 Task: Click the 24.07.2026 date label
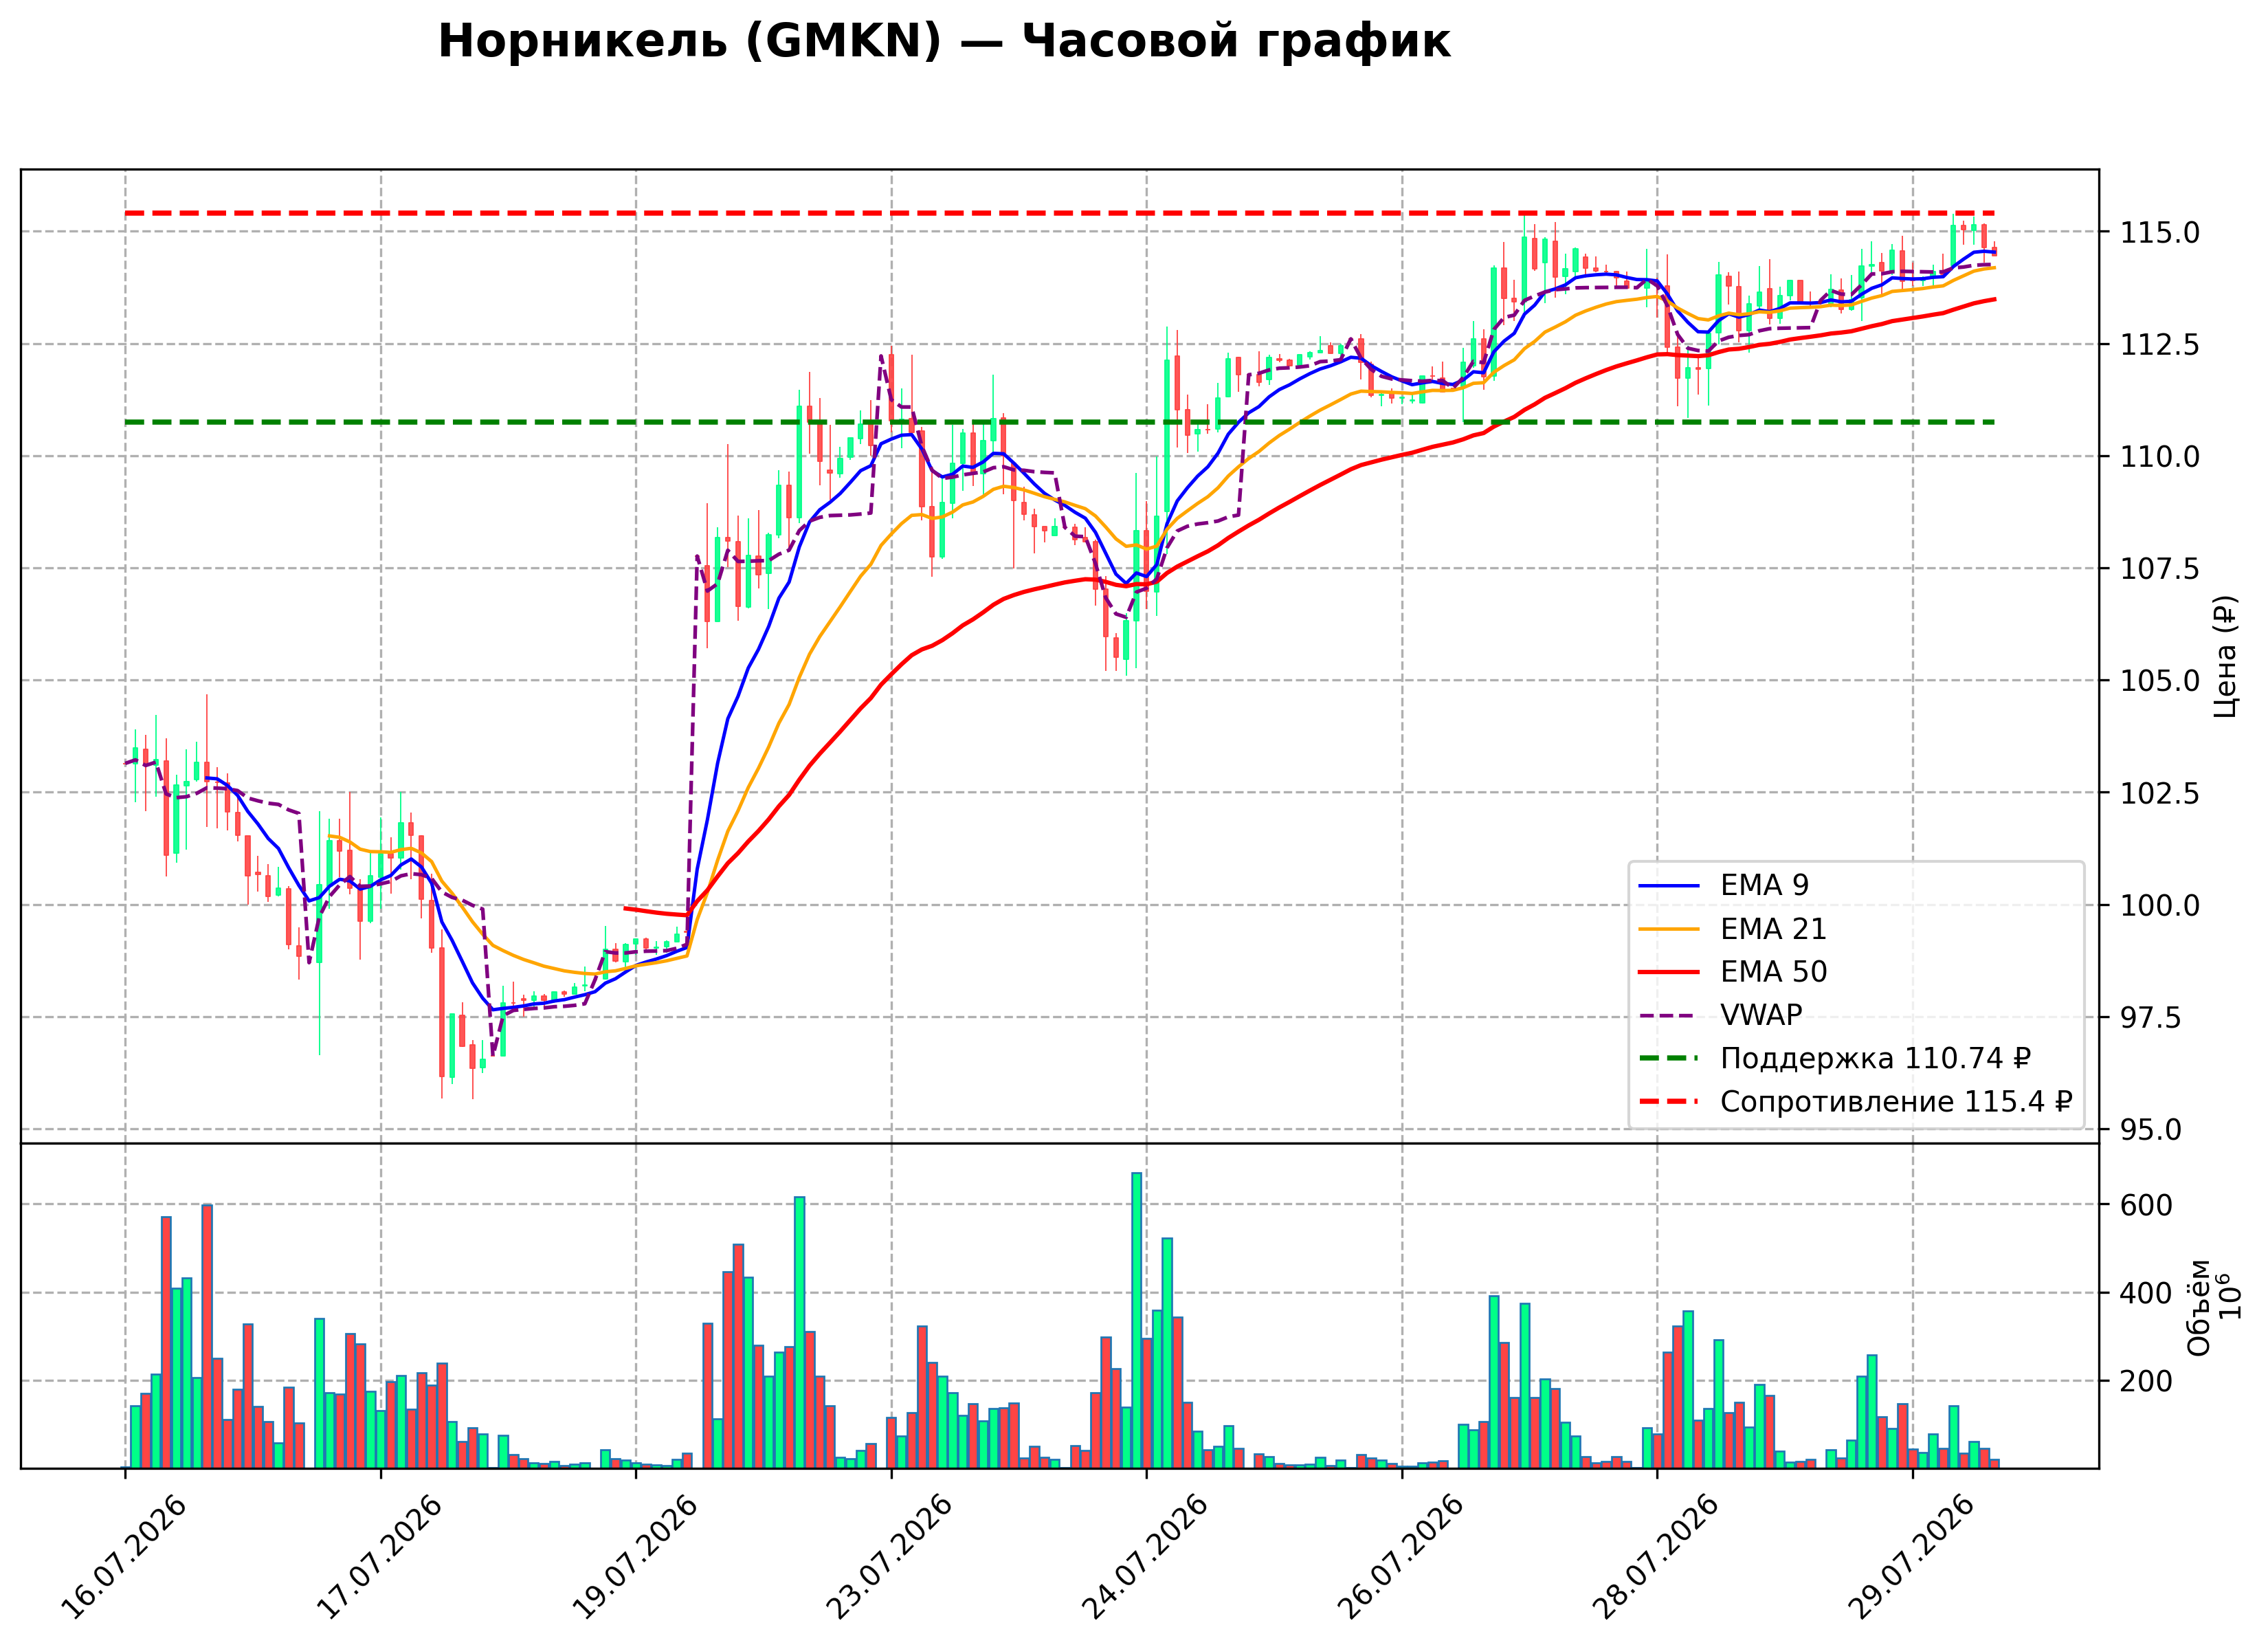click(1145, 1558)
